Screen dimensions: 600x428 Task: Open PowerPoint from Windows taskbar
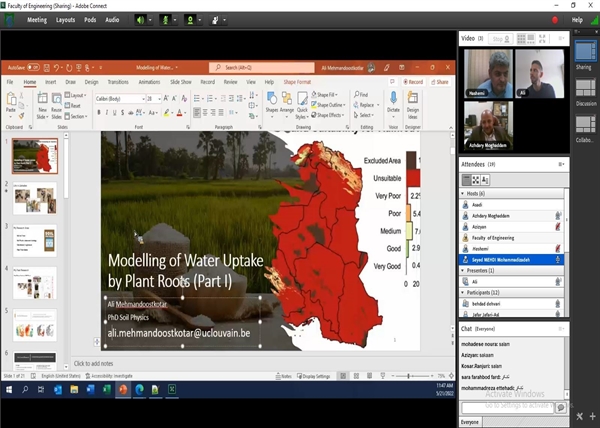click(x=122, y=389)
